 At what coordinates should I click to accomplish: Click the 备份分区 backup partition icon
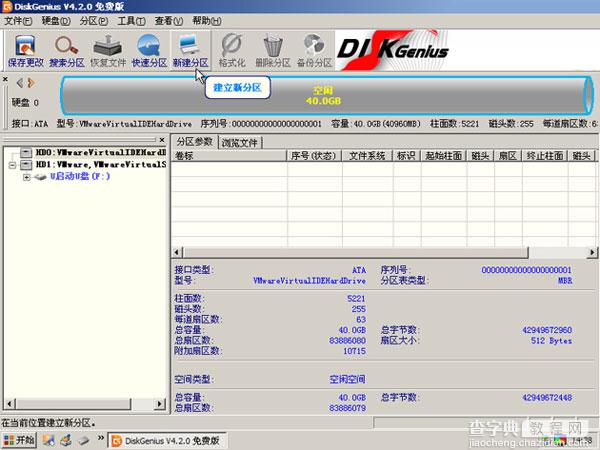(x=314, y=51)
